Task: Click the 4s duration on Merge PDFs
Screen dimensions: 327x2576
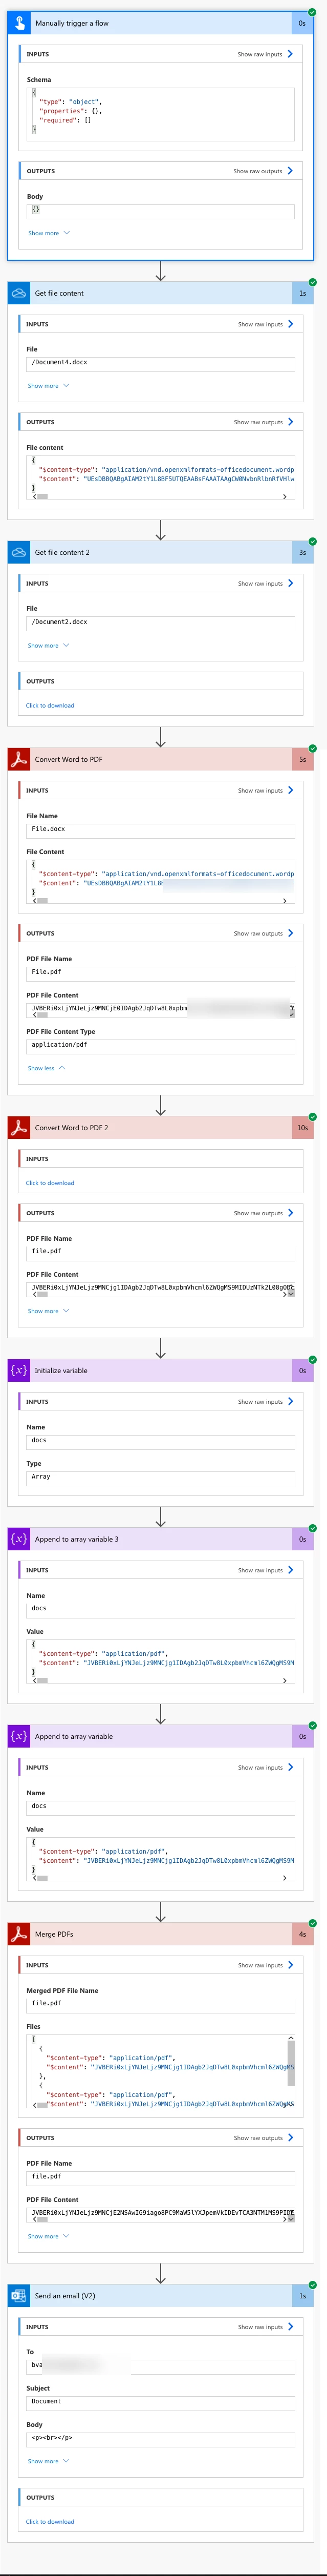Action: 302,1934
